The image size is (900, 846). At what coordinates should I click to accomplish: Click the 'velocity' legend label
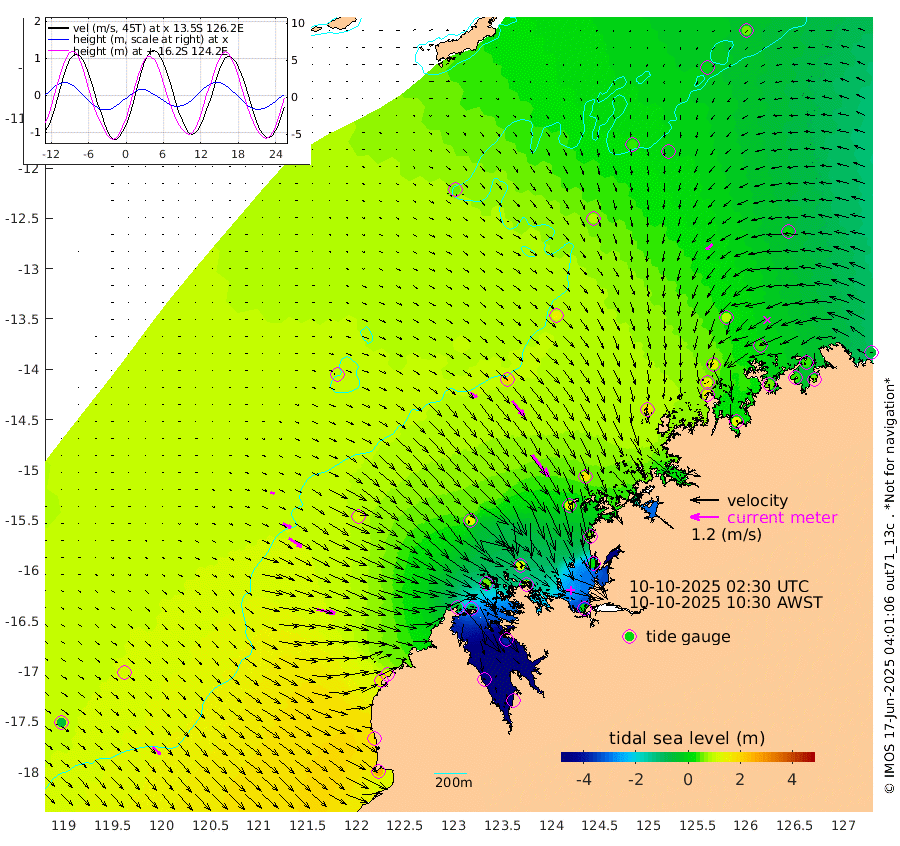757,500
